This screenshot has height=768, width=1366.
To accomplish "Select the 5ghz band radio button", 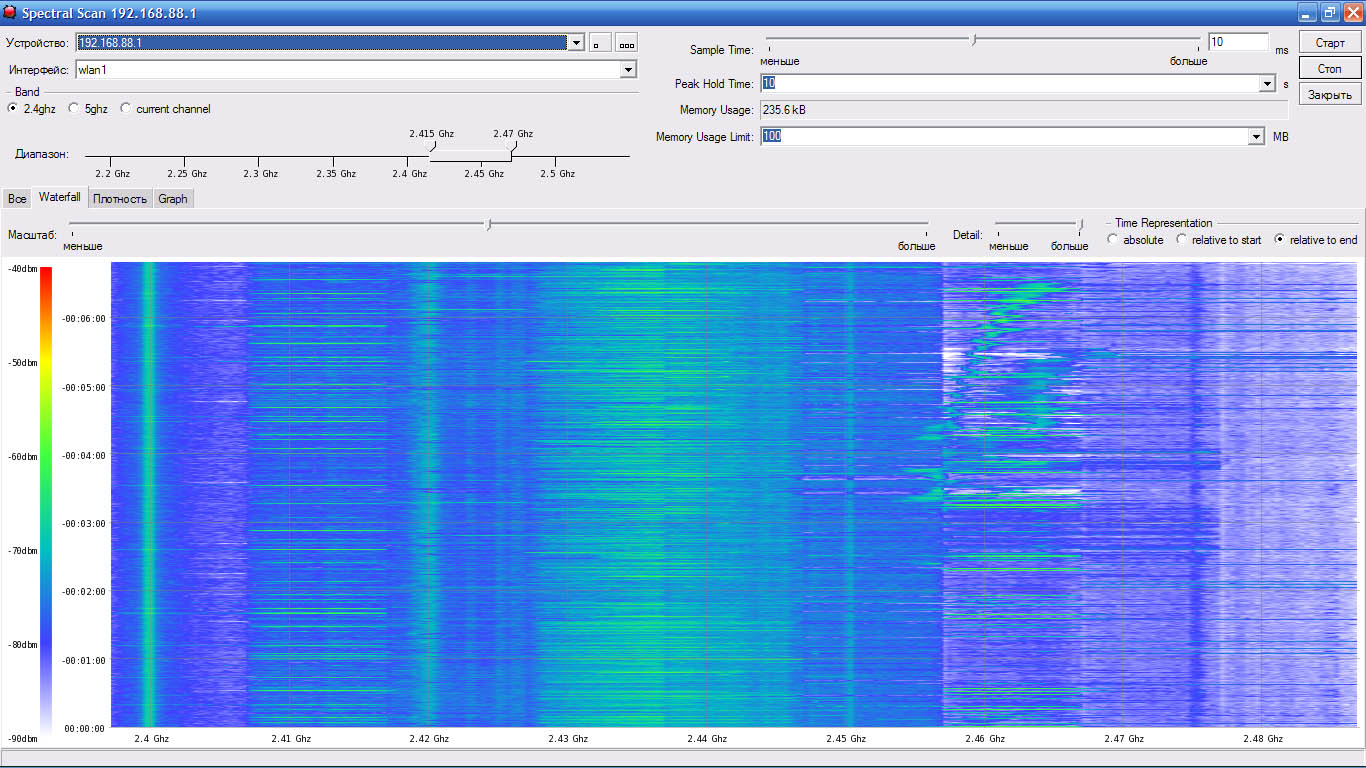I will pyautogui.click(x=74, y=109).
